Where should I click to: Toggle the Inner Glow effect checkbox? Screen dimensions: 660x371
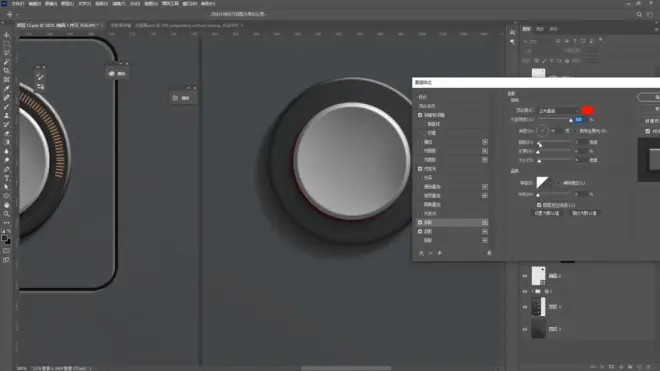click(420, 169)
